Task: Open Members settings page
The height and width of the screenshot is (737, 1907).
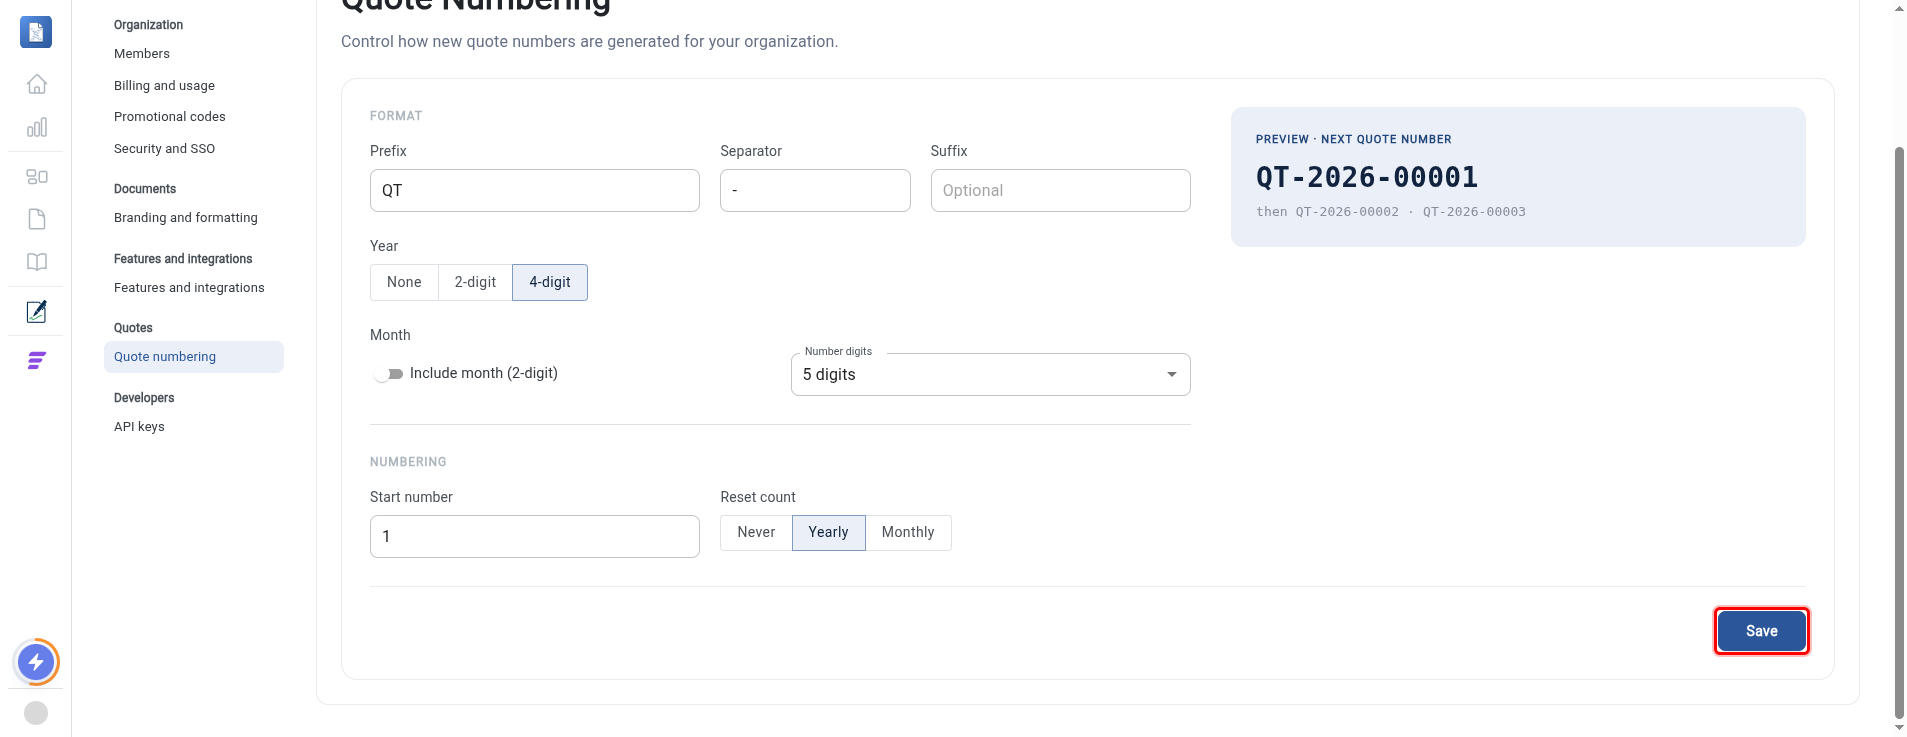Action: coord(142,54)
